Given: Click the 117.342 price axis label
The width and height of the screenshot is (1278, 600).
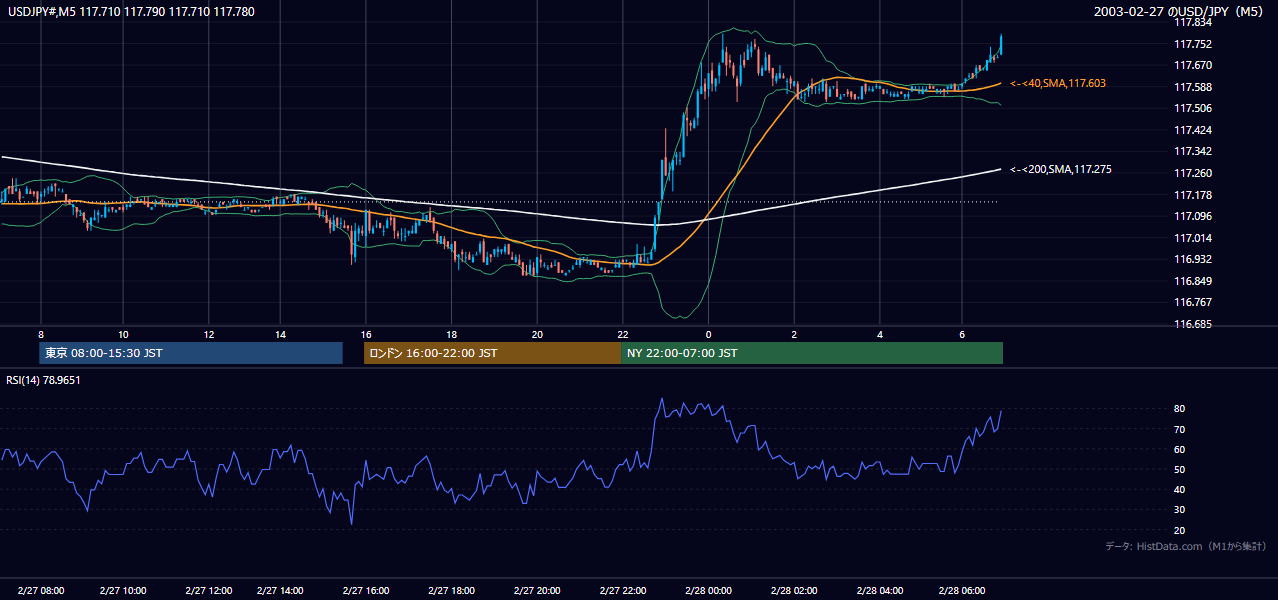Looking at the screenshot, I should tap(1193, 152).
